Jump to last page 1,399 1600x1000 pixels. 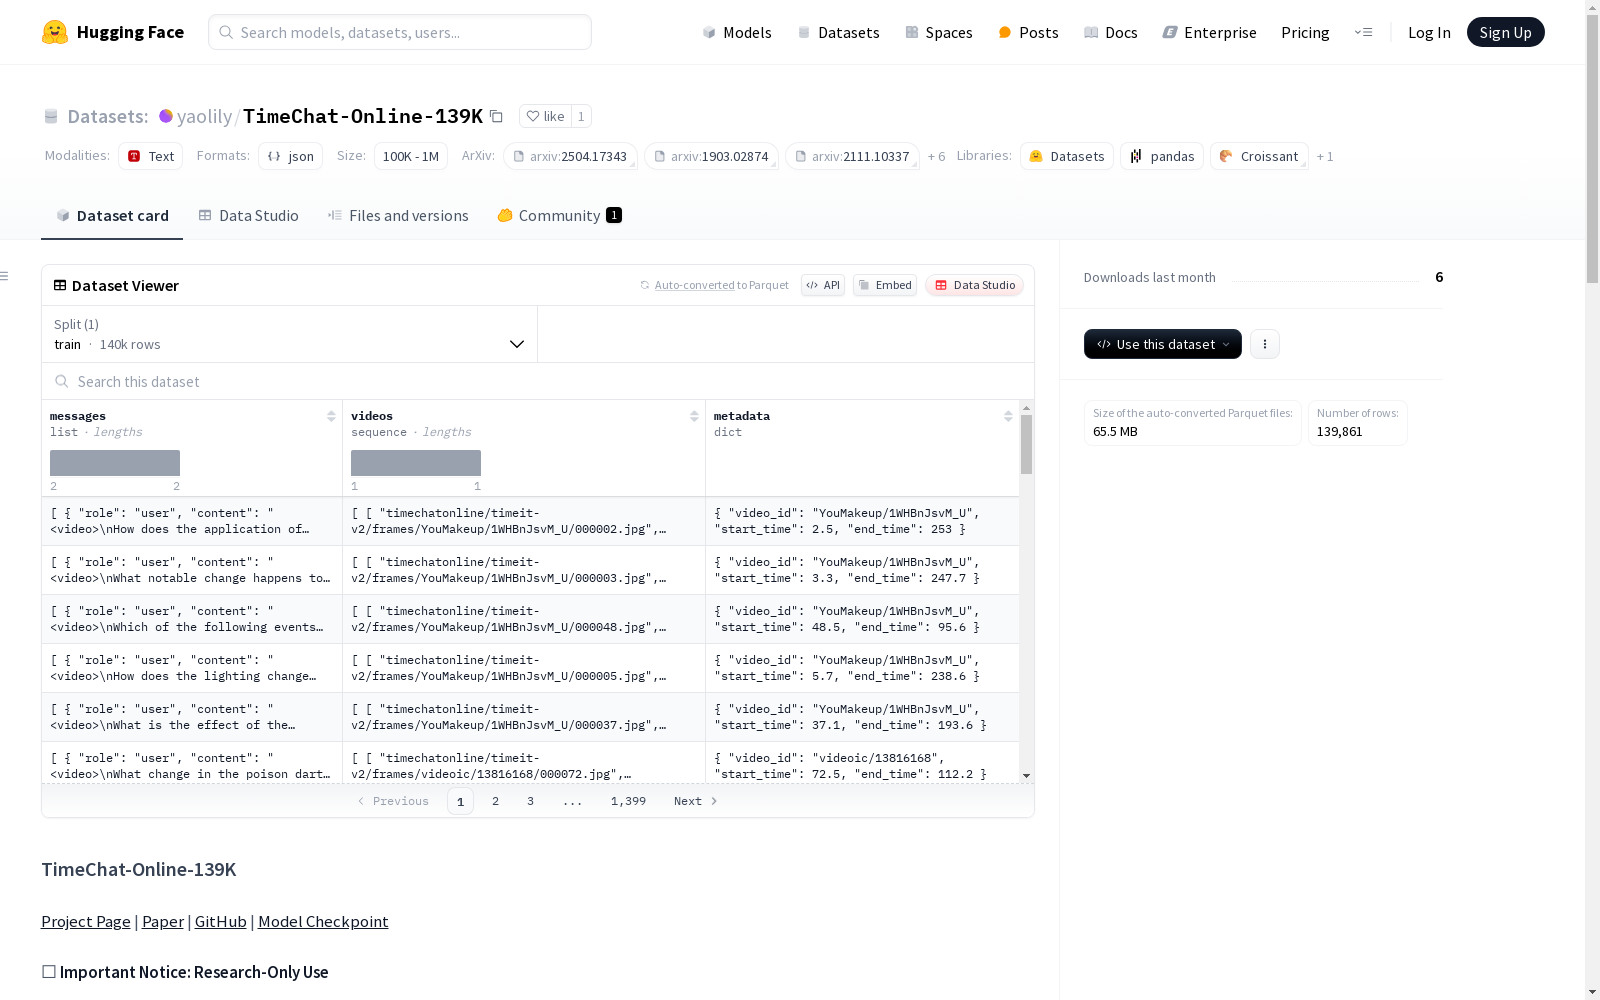(x=628, y=801)
